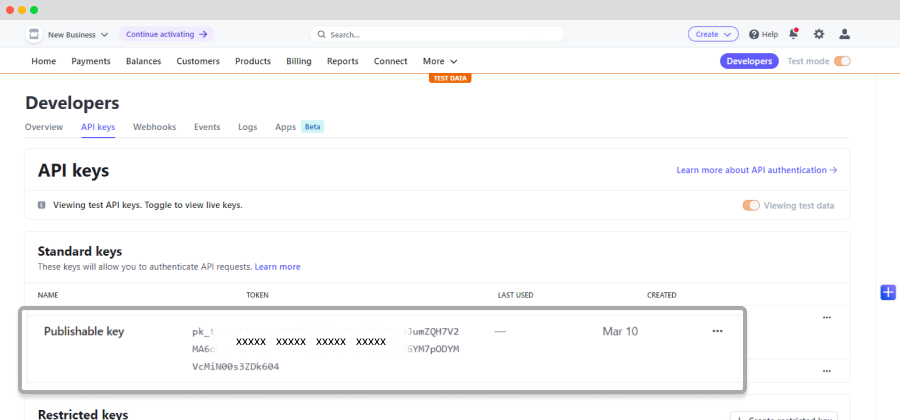Switch to the Overview tab
The width and height of the screenshot is (900, 420).
point(44,127)
